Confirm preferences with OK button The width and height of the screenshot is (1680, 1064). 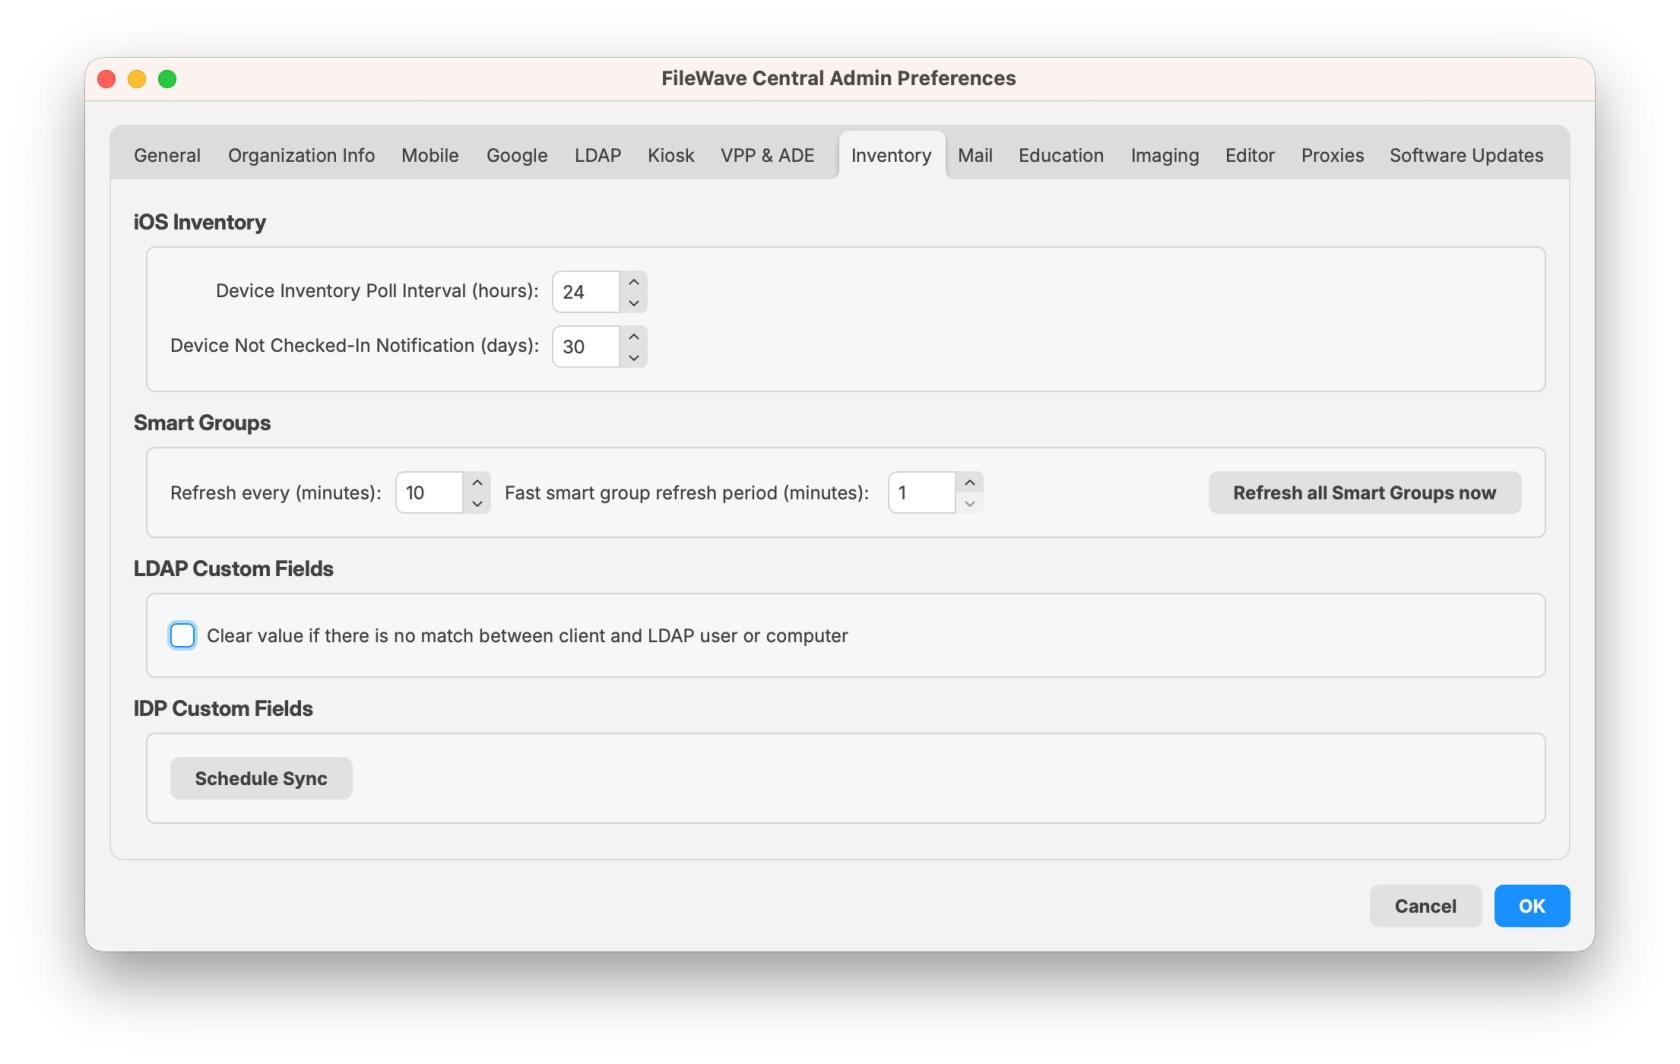pos(1531,906)
